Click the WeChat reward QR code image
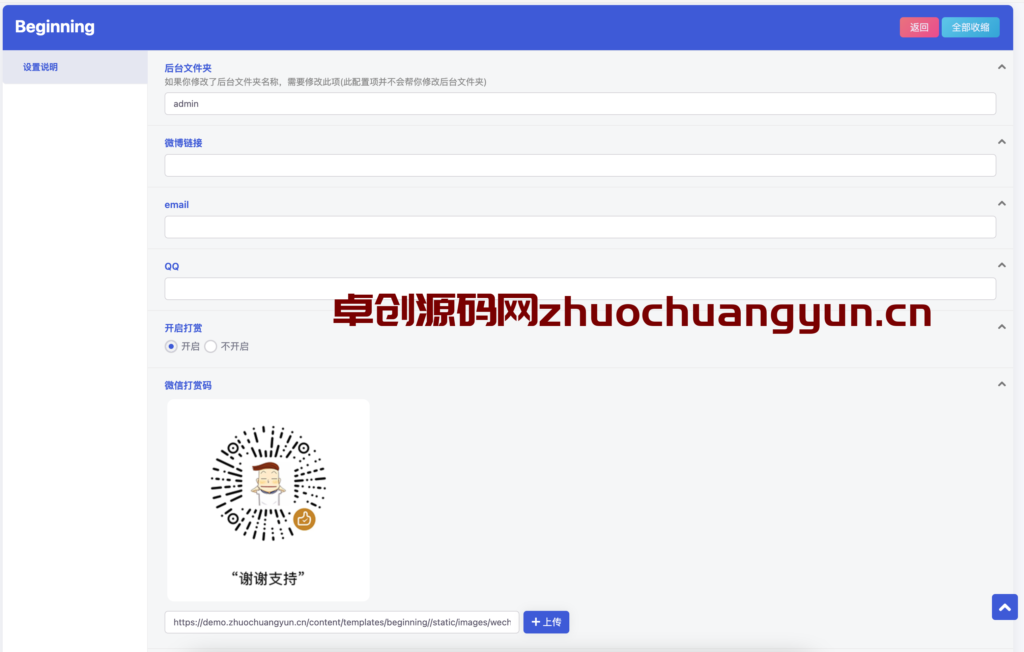This screenshot has height=652, width=1024. click(x=268, y=500)
